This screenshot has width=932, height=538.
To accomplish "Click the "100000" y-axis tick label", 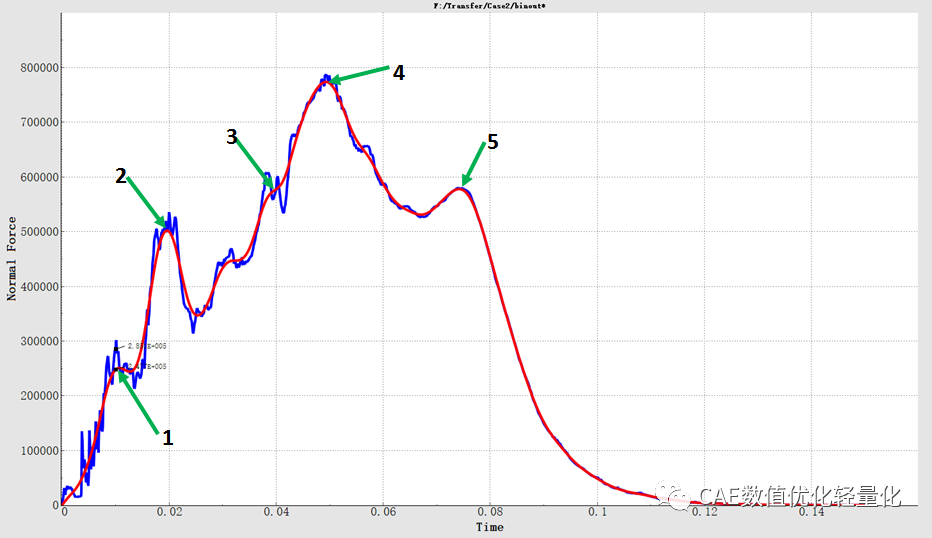I will 40,451.
